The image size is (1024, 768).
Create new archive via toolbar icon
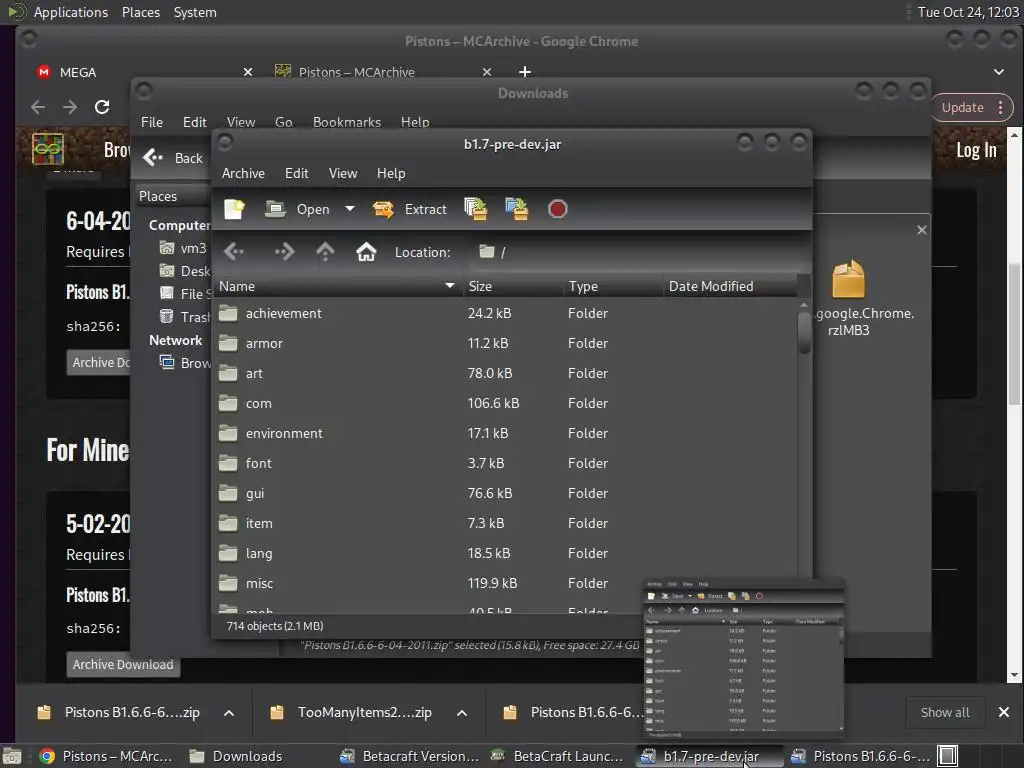(234, 209)
